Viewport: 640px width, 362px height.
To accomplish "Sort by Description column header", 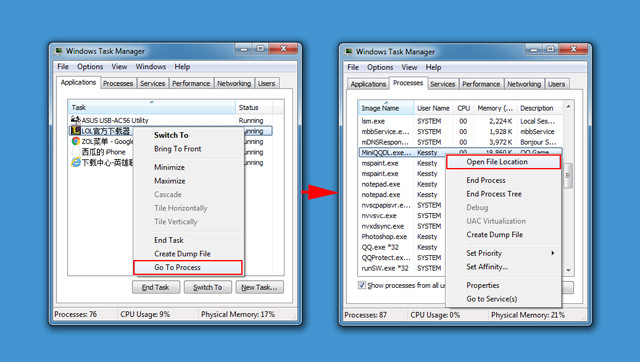I will [x=539, y=108].
